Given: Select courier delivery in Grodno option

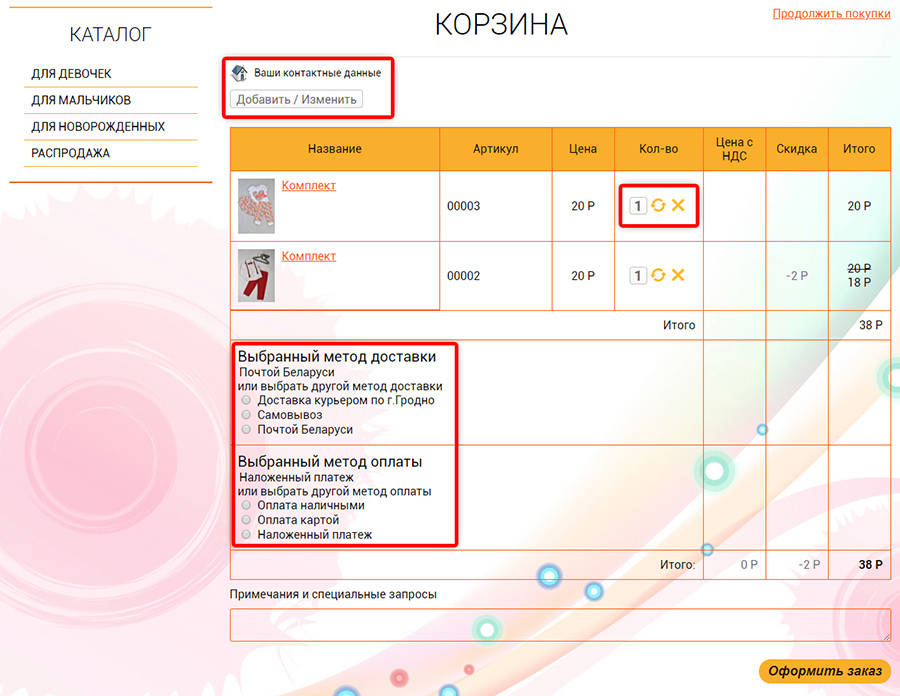Looking at the screenshot, I should (x=246, y=400).
